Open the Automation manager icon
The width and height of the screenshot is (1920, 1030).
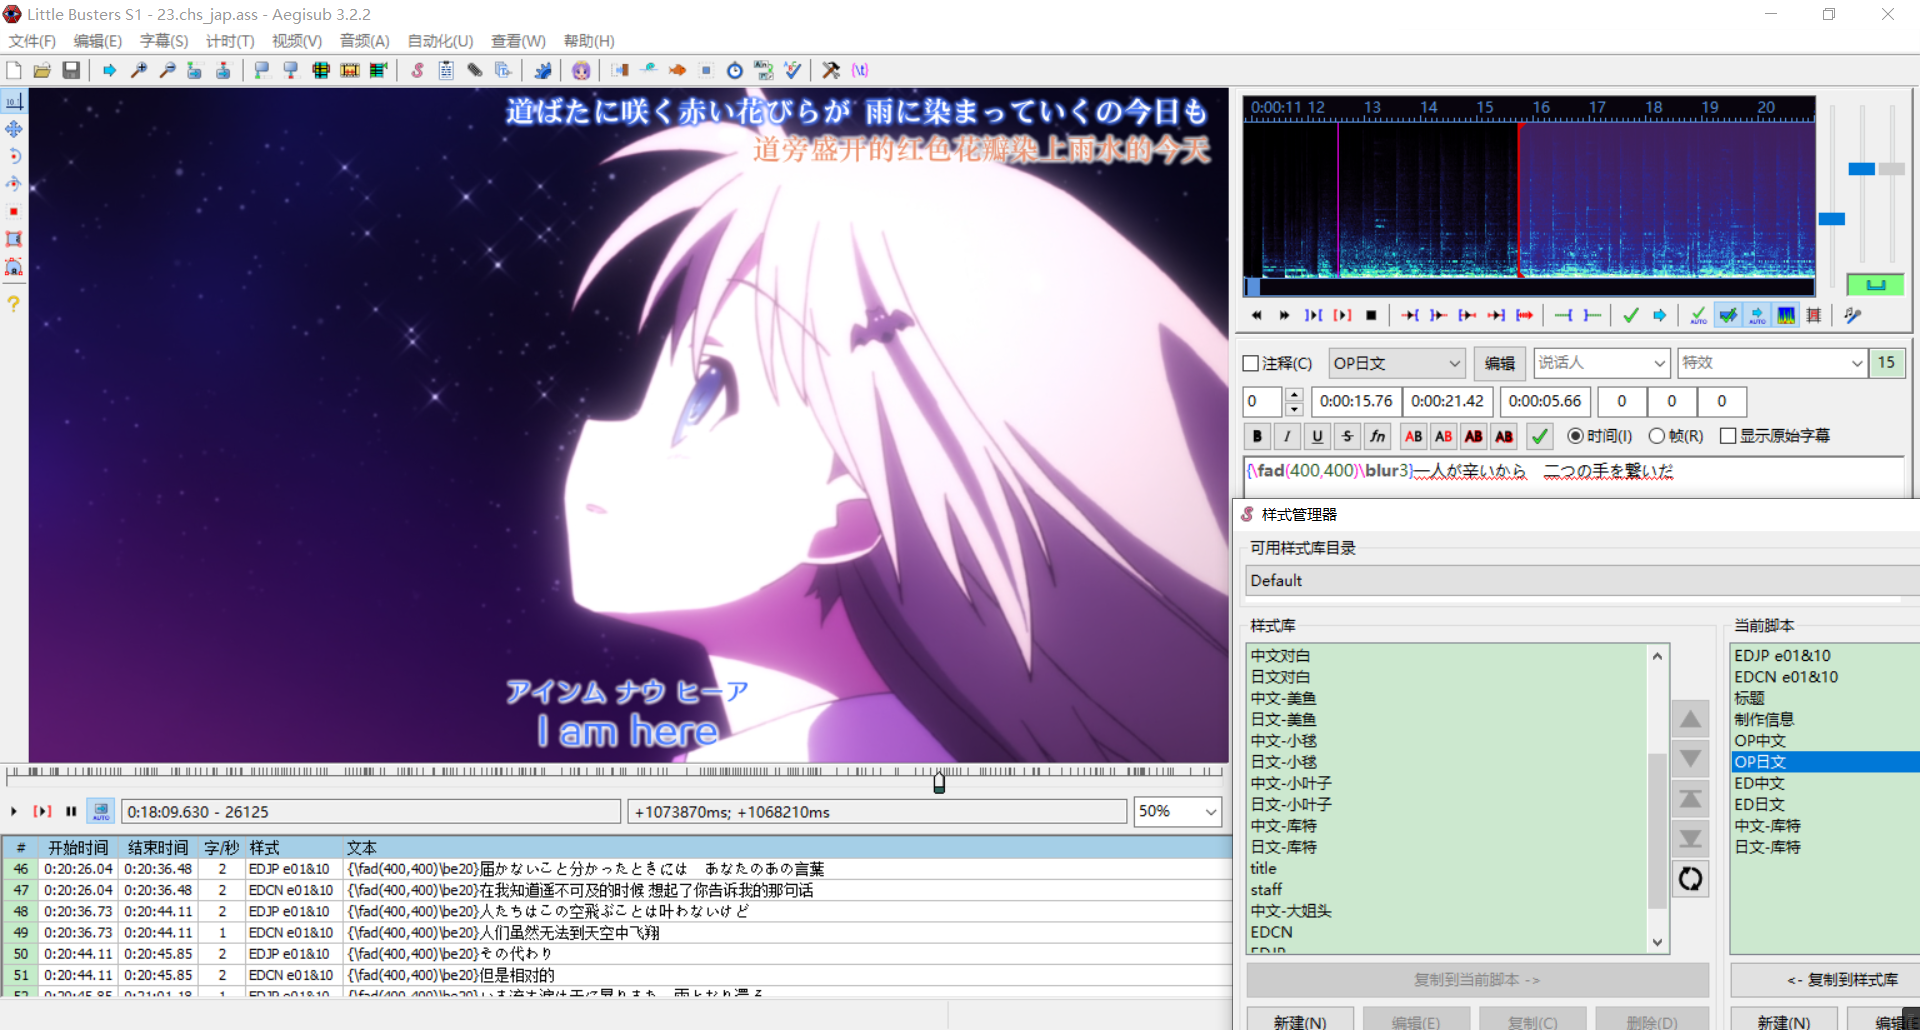tap(542, 70)
